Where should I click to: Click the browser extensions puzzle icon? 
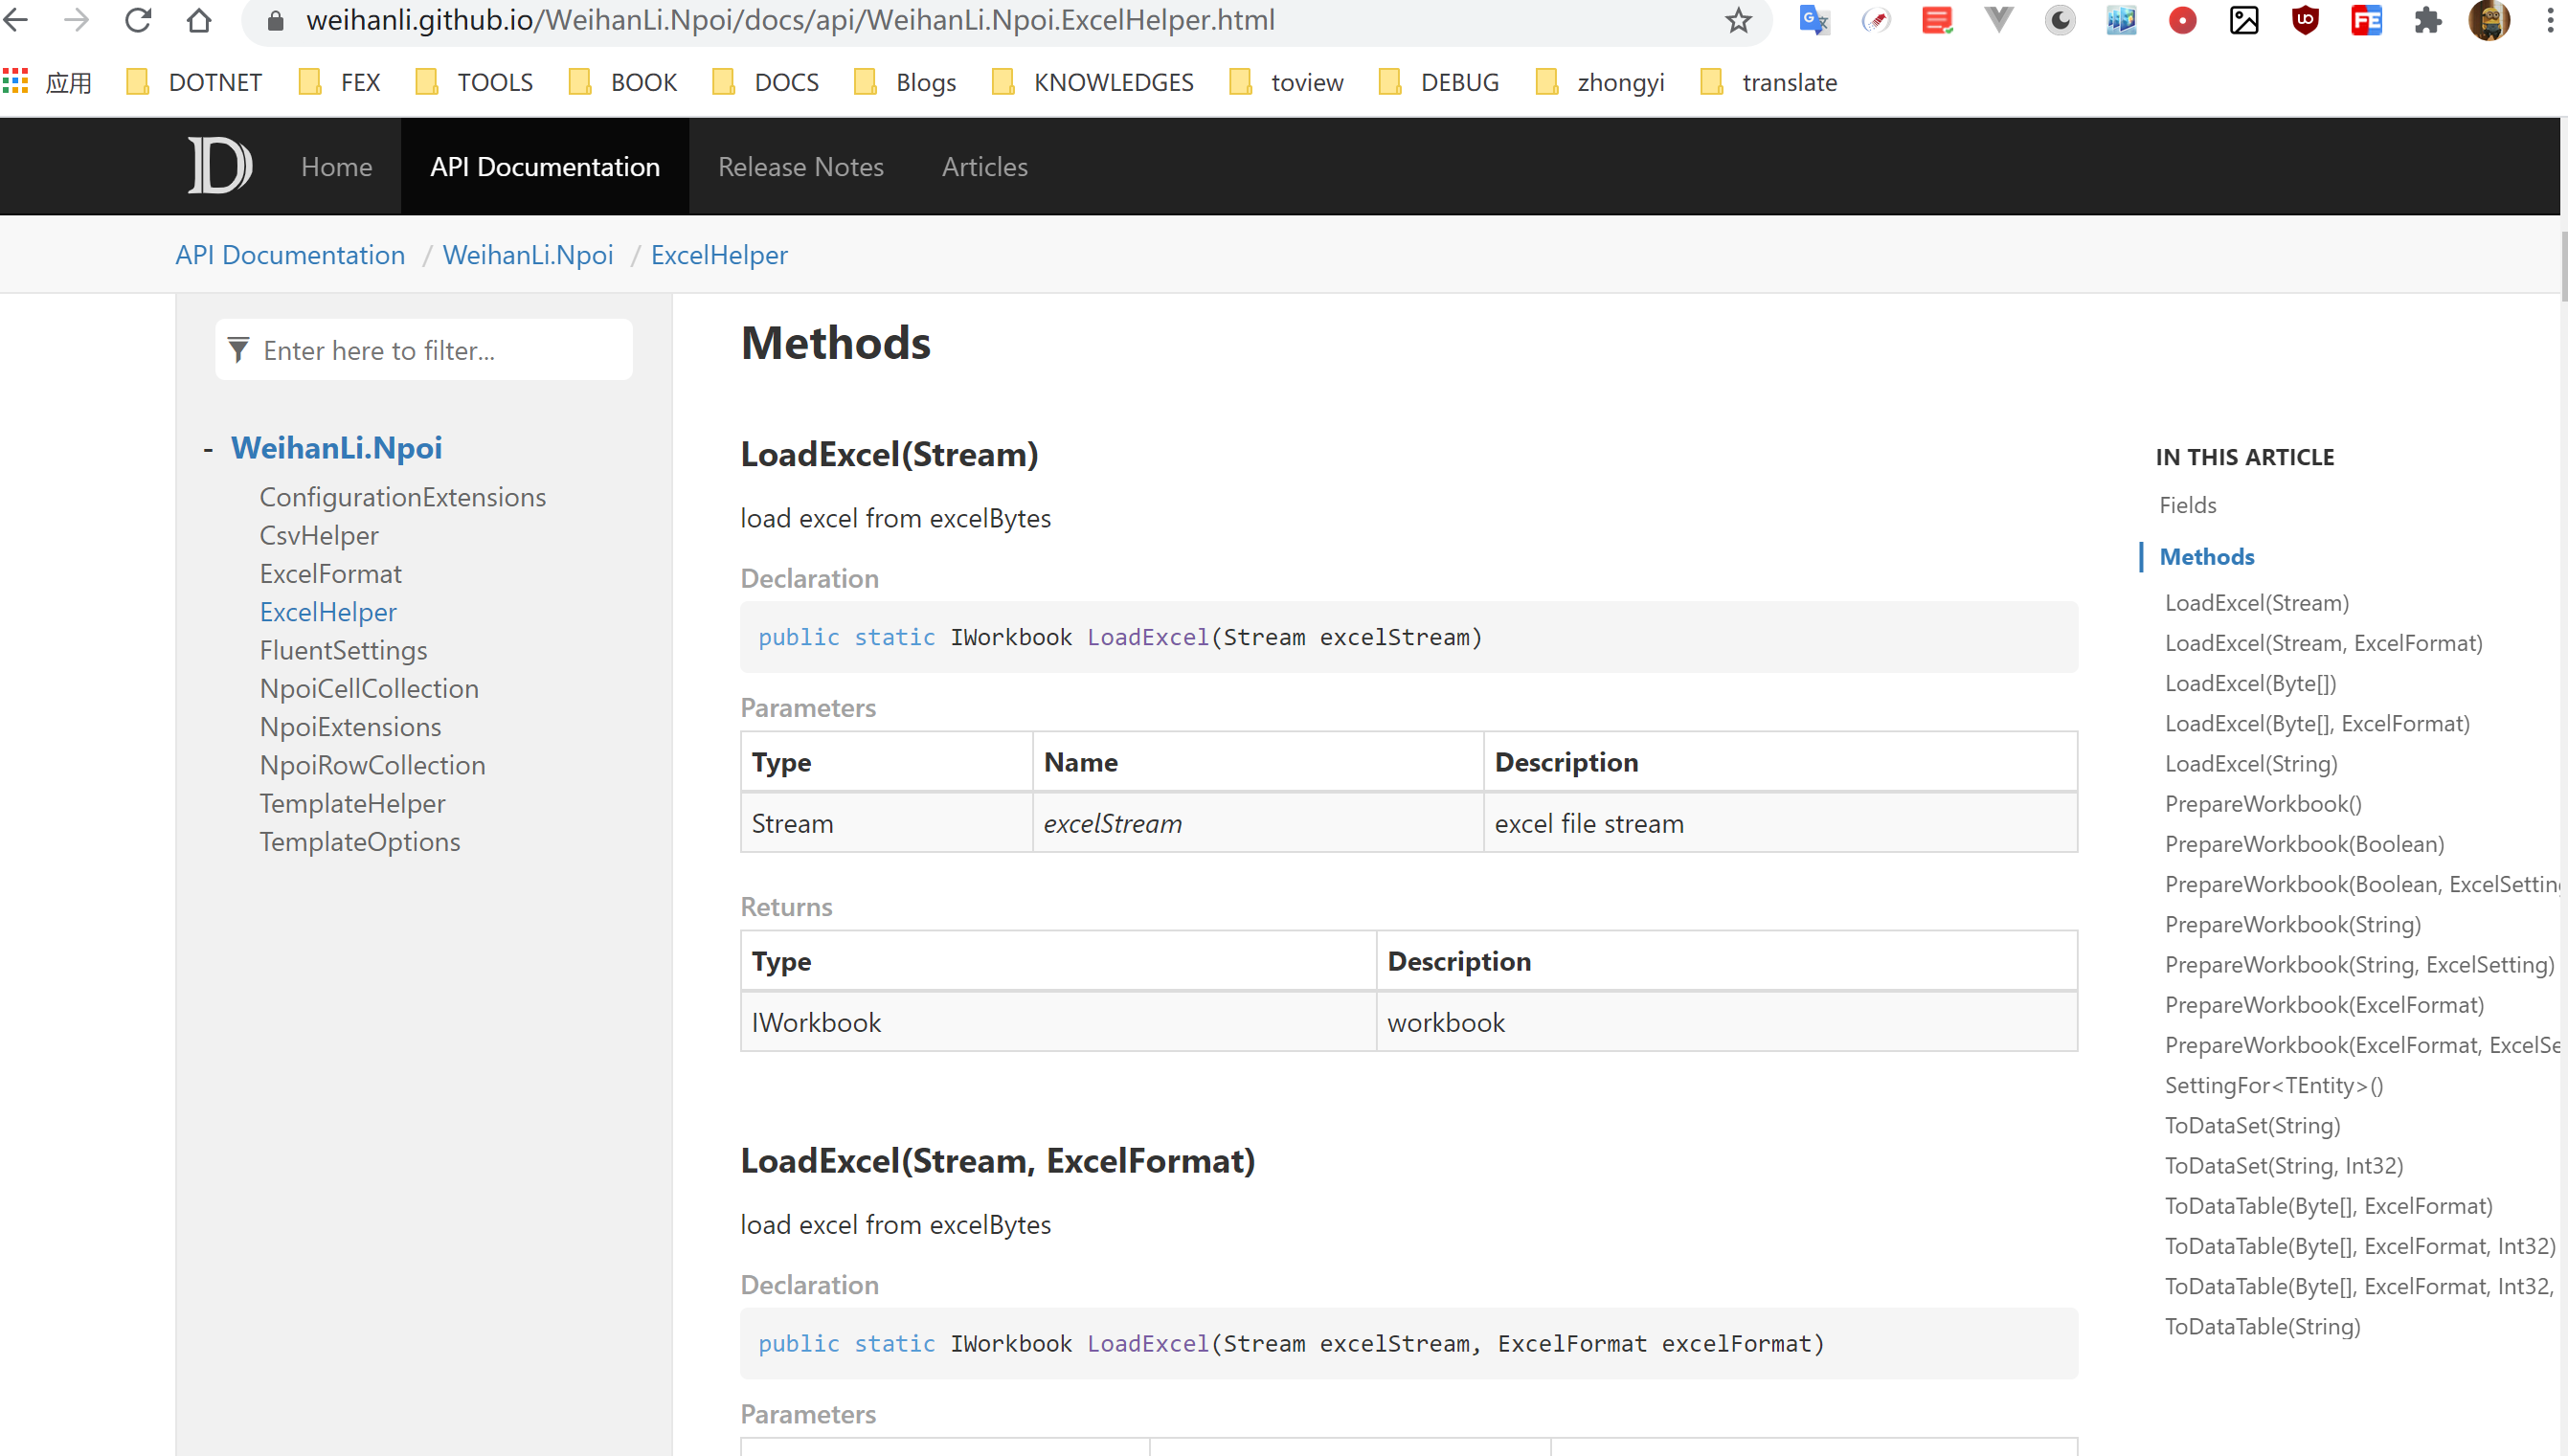coord(2428,20)
